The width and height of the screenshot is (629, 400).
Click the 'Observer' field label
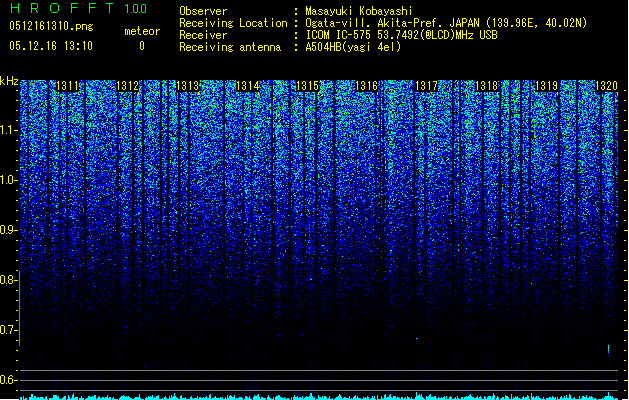coord(203,11)
